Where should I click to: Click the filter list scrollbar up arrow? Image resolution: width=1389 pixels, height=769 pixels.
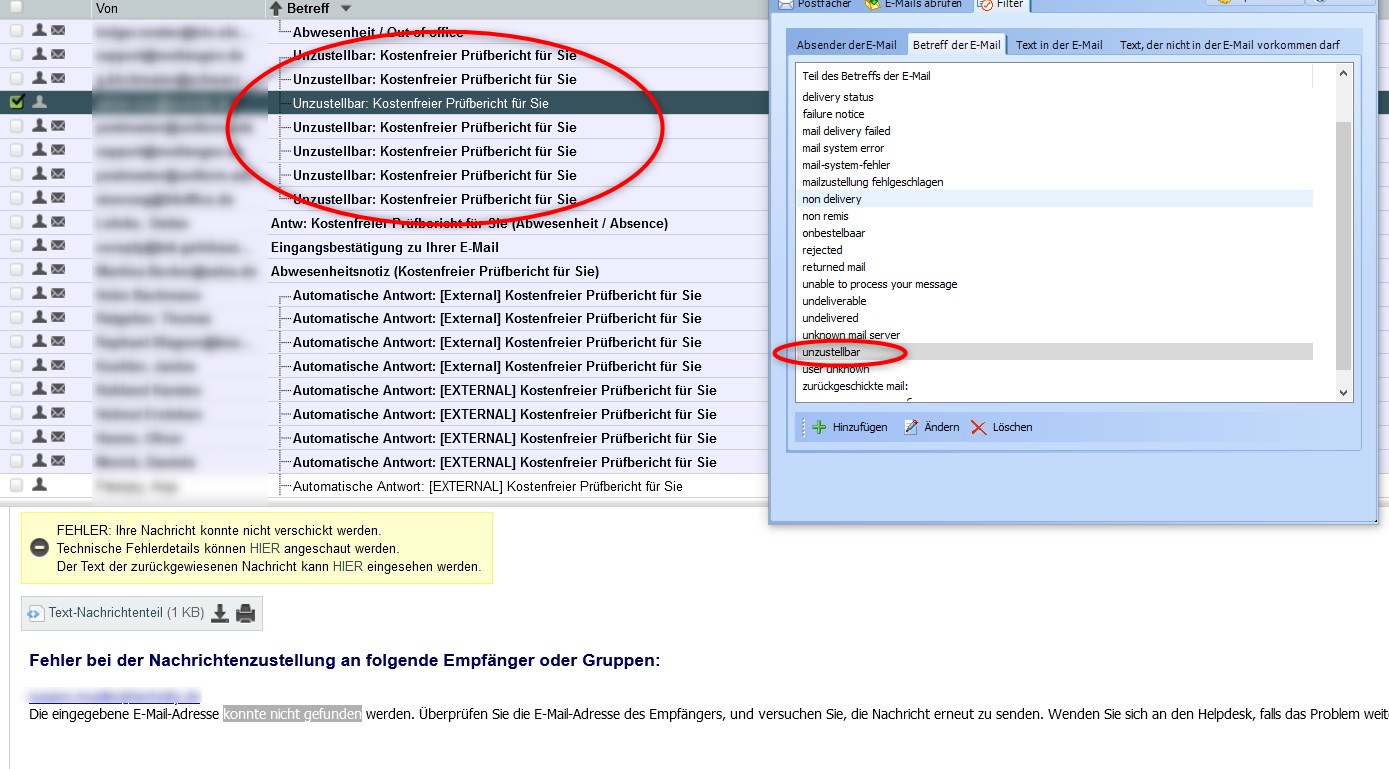click(1343, 72)
